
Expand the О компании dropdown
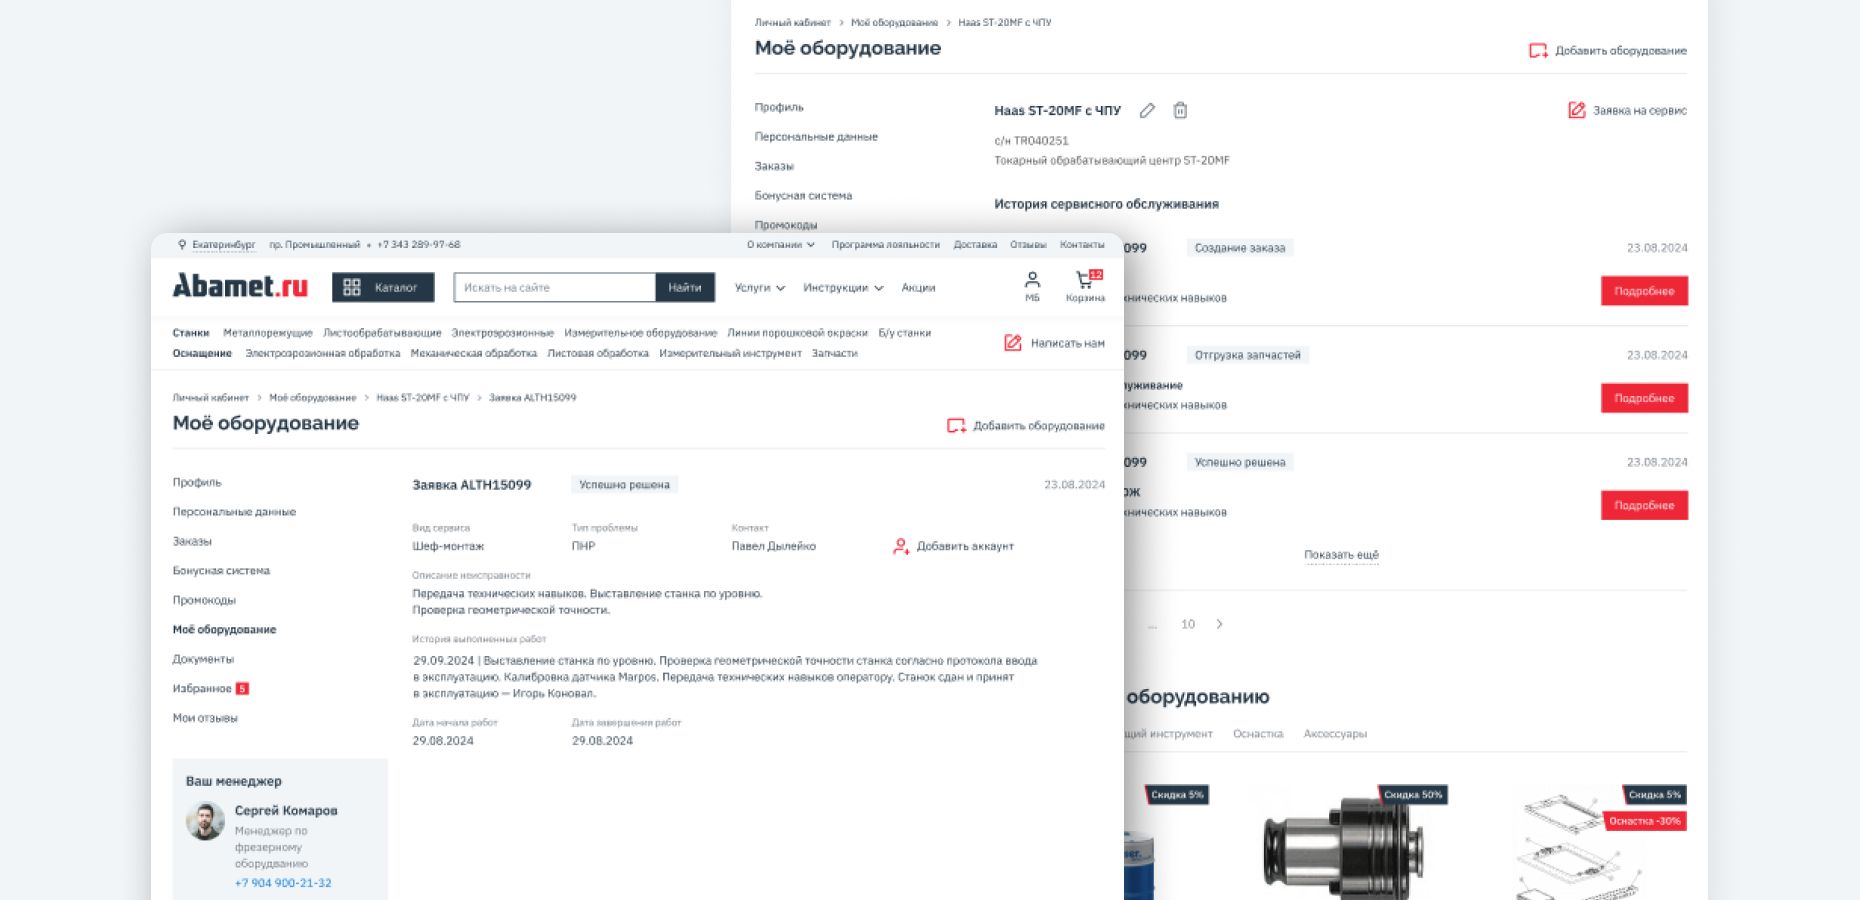[780, 245]
